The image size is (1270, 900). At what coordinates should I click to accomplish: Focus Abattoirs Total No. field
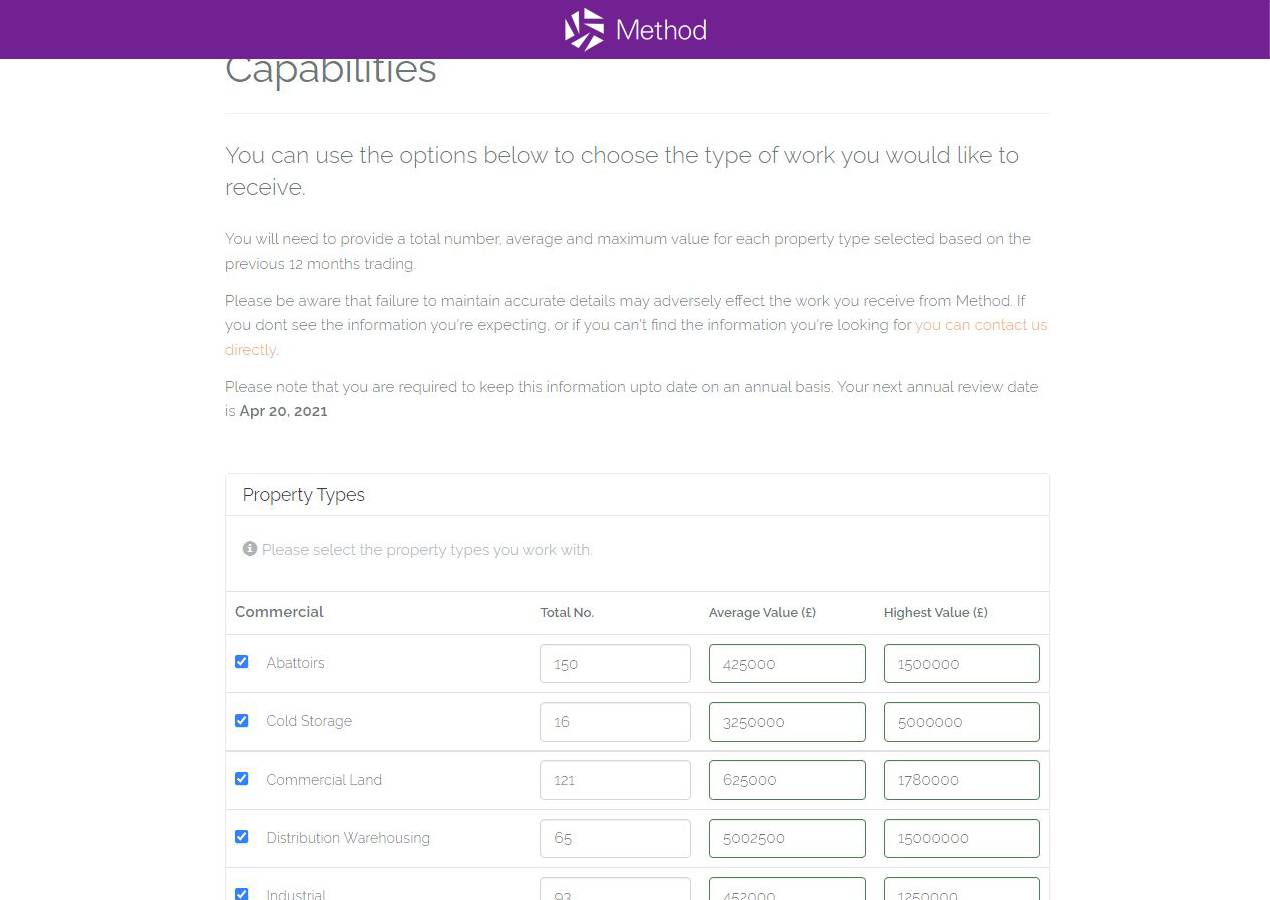point(615,664)
